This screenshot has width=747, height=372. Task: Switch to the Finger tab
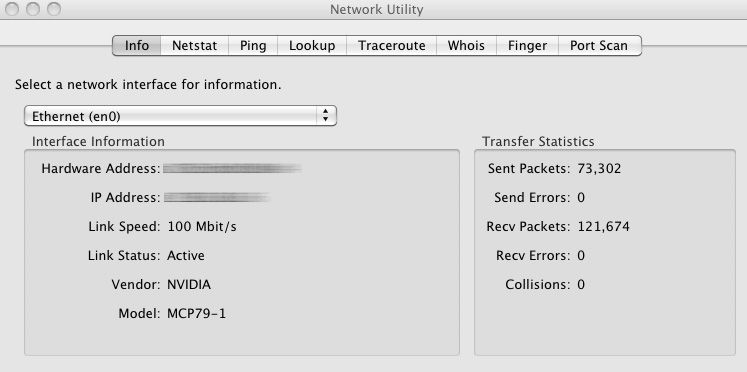527,46
